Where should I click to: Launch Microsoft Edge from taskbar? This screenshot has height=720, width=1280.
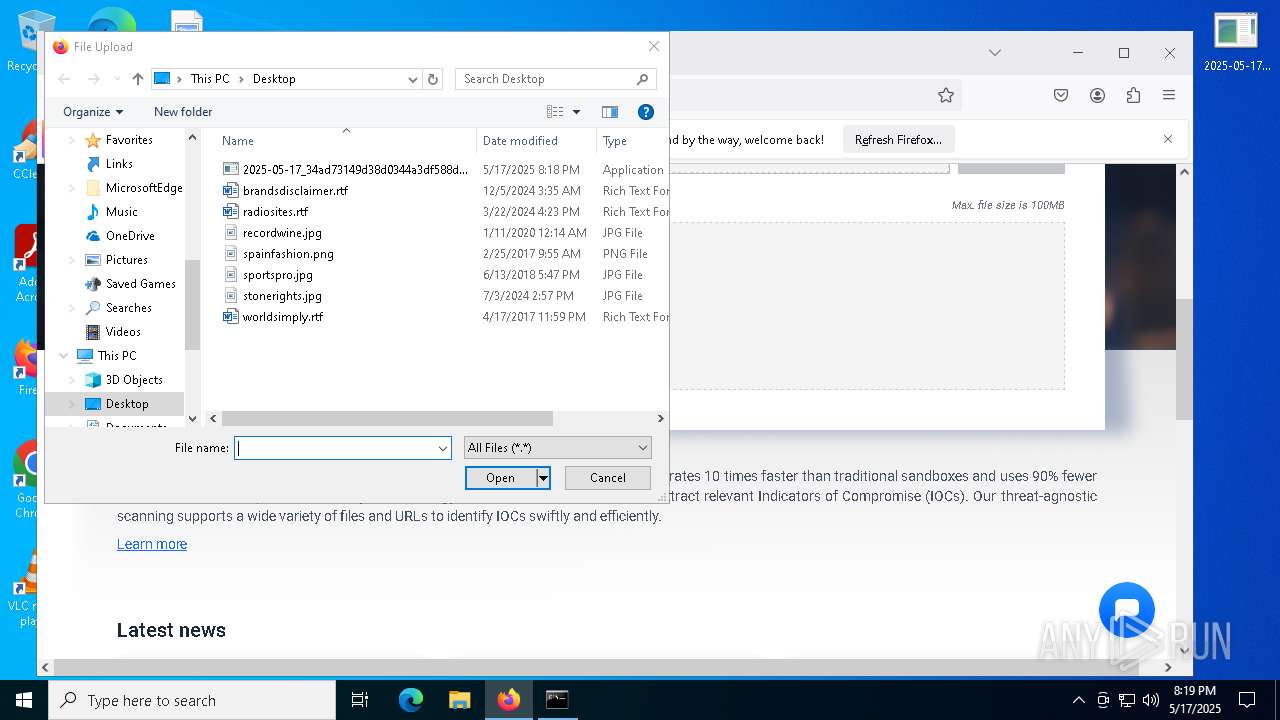tap(411, 700)
